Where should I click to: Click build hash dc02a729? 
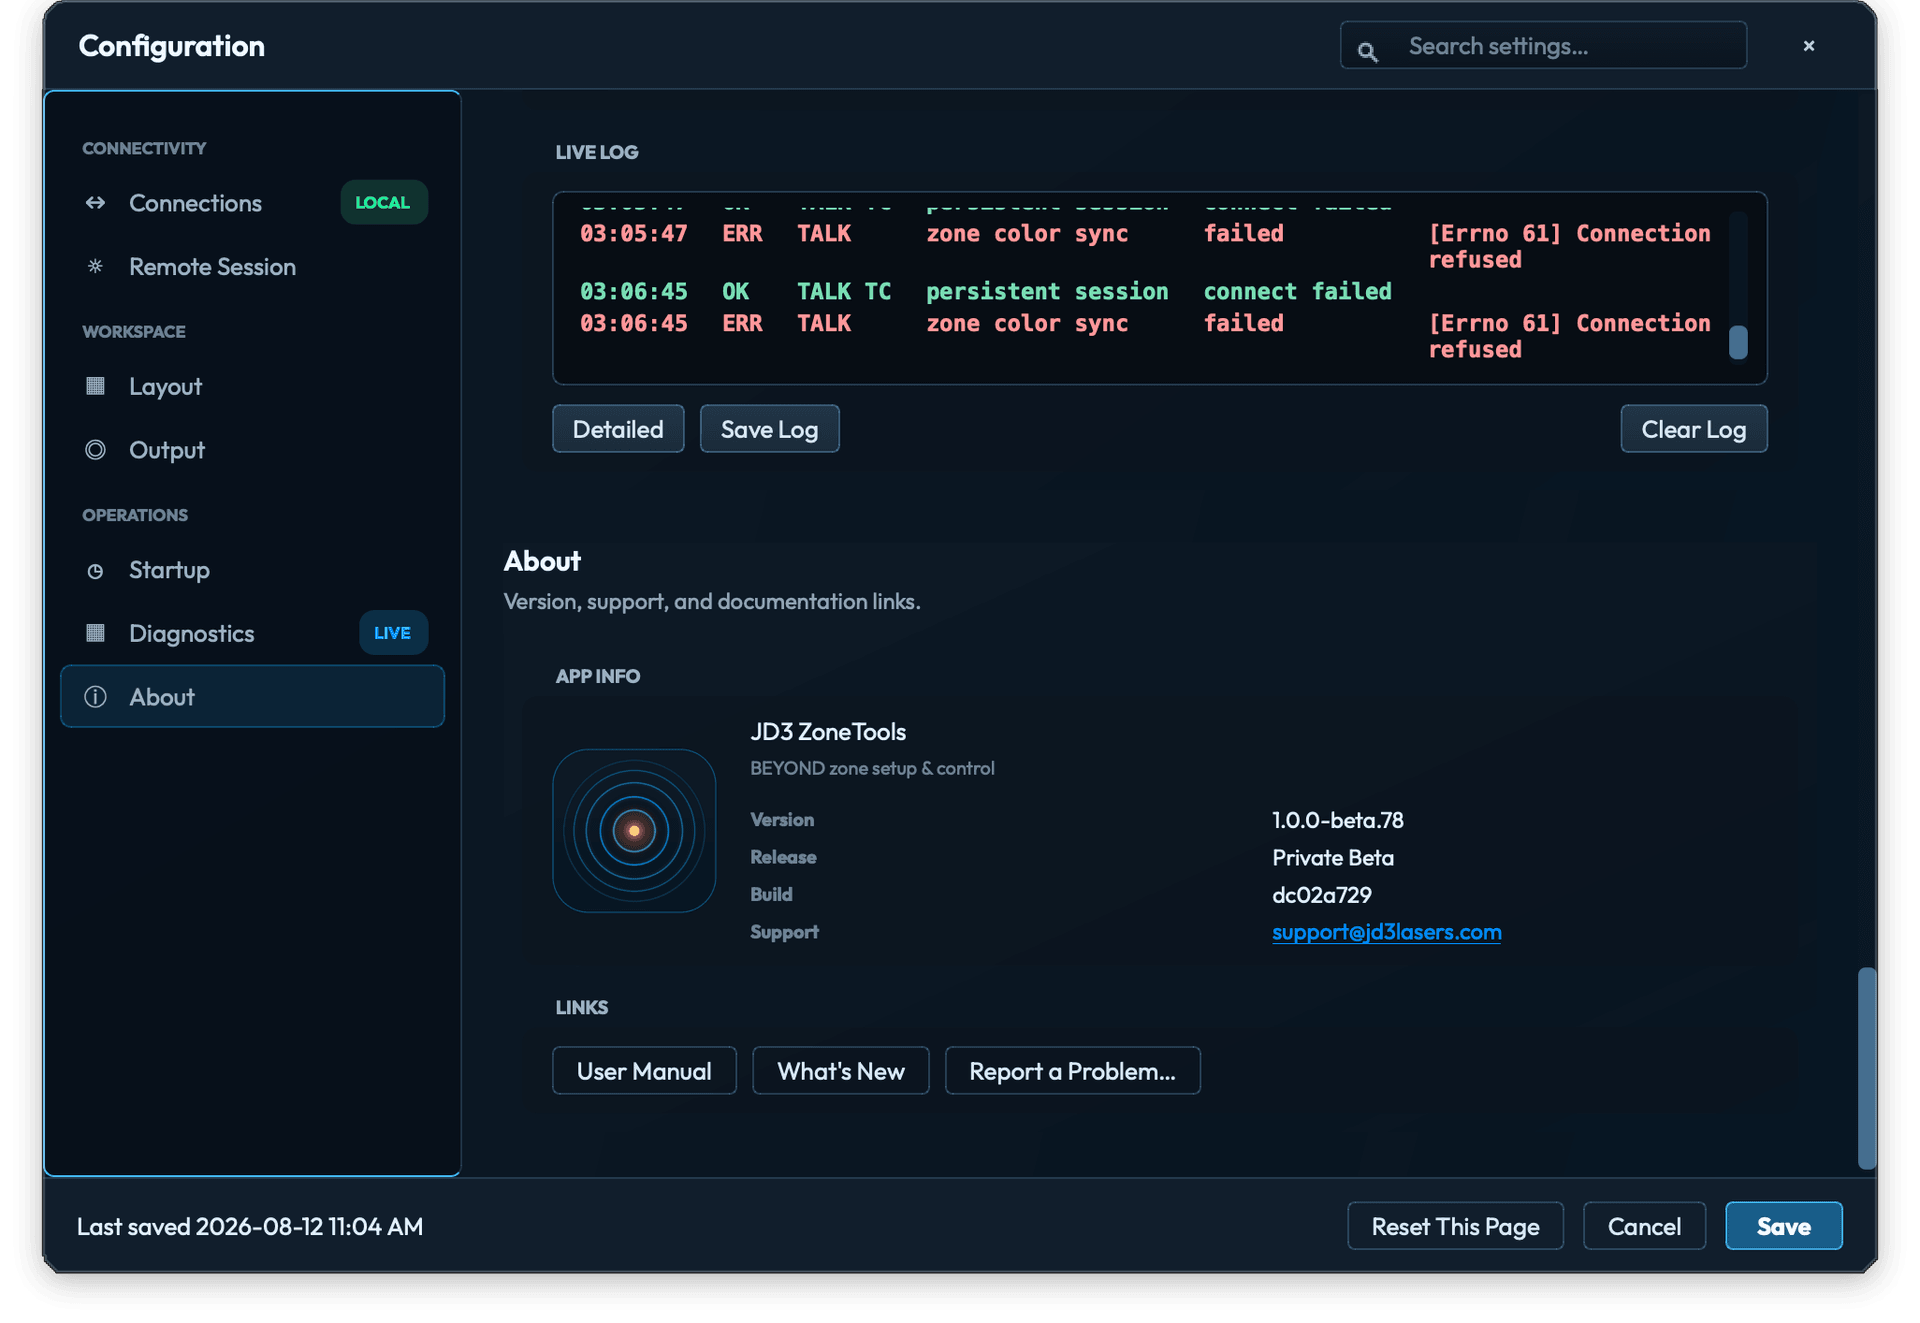point(1321,895)
